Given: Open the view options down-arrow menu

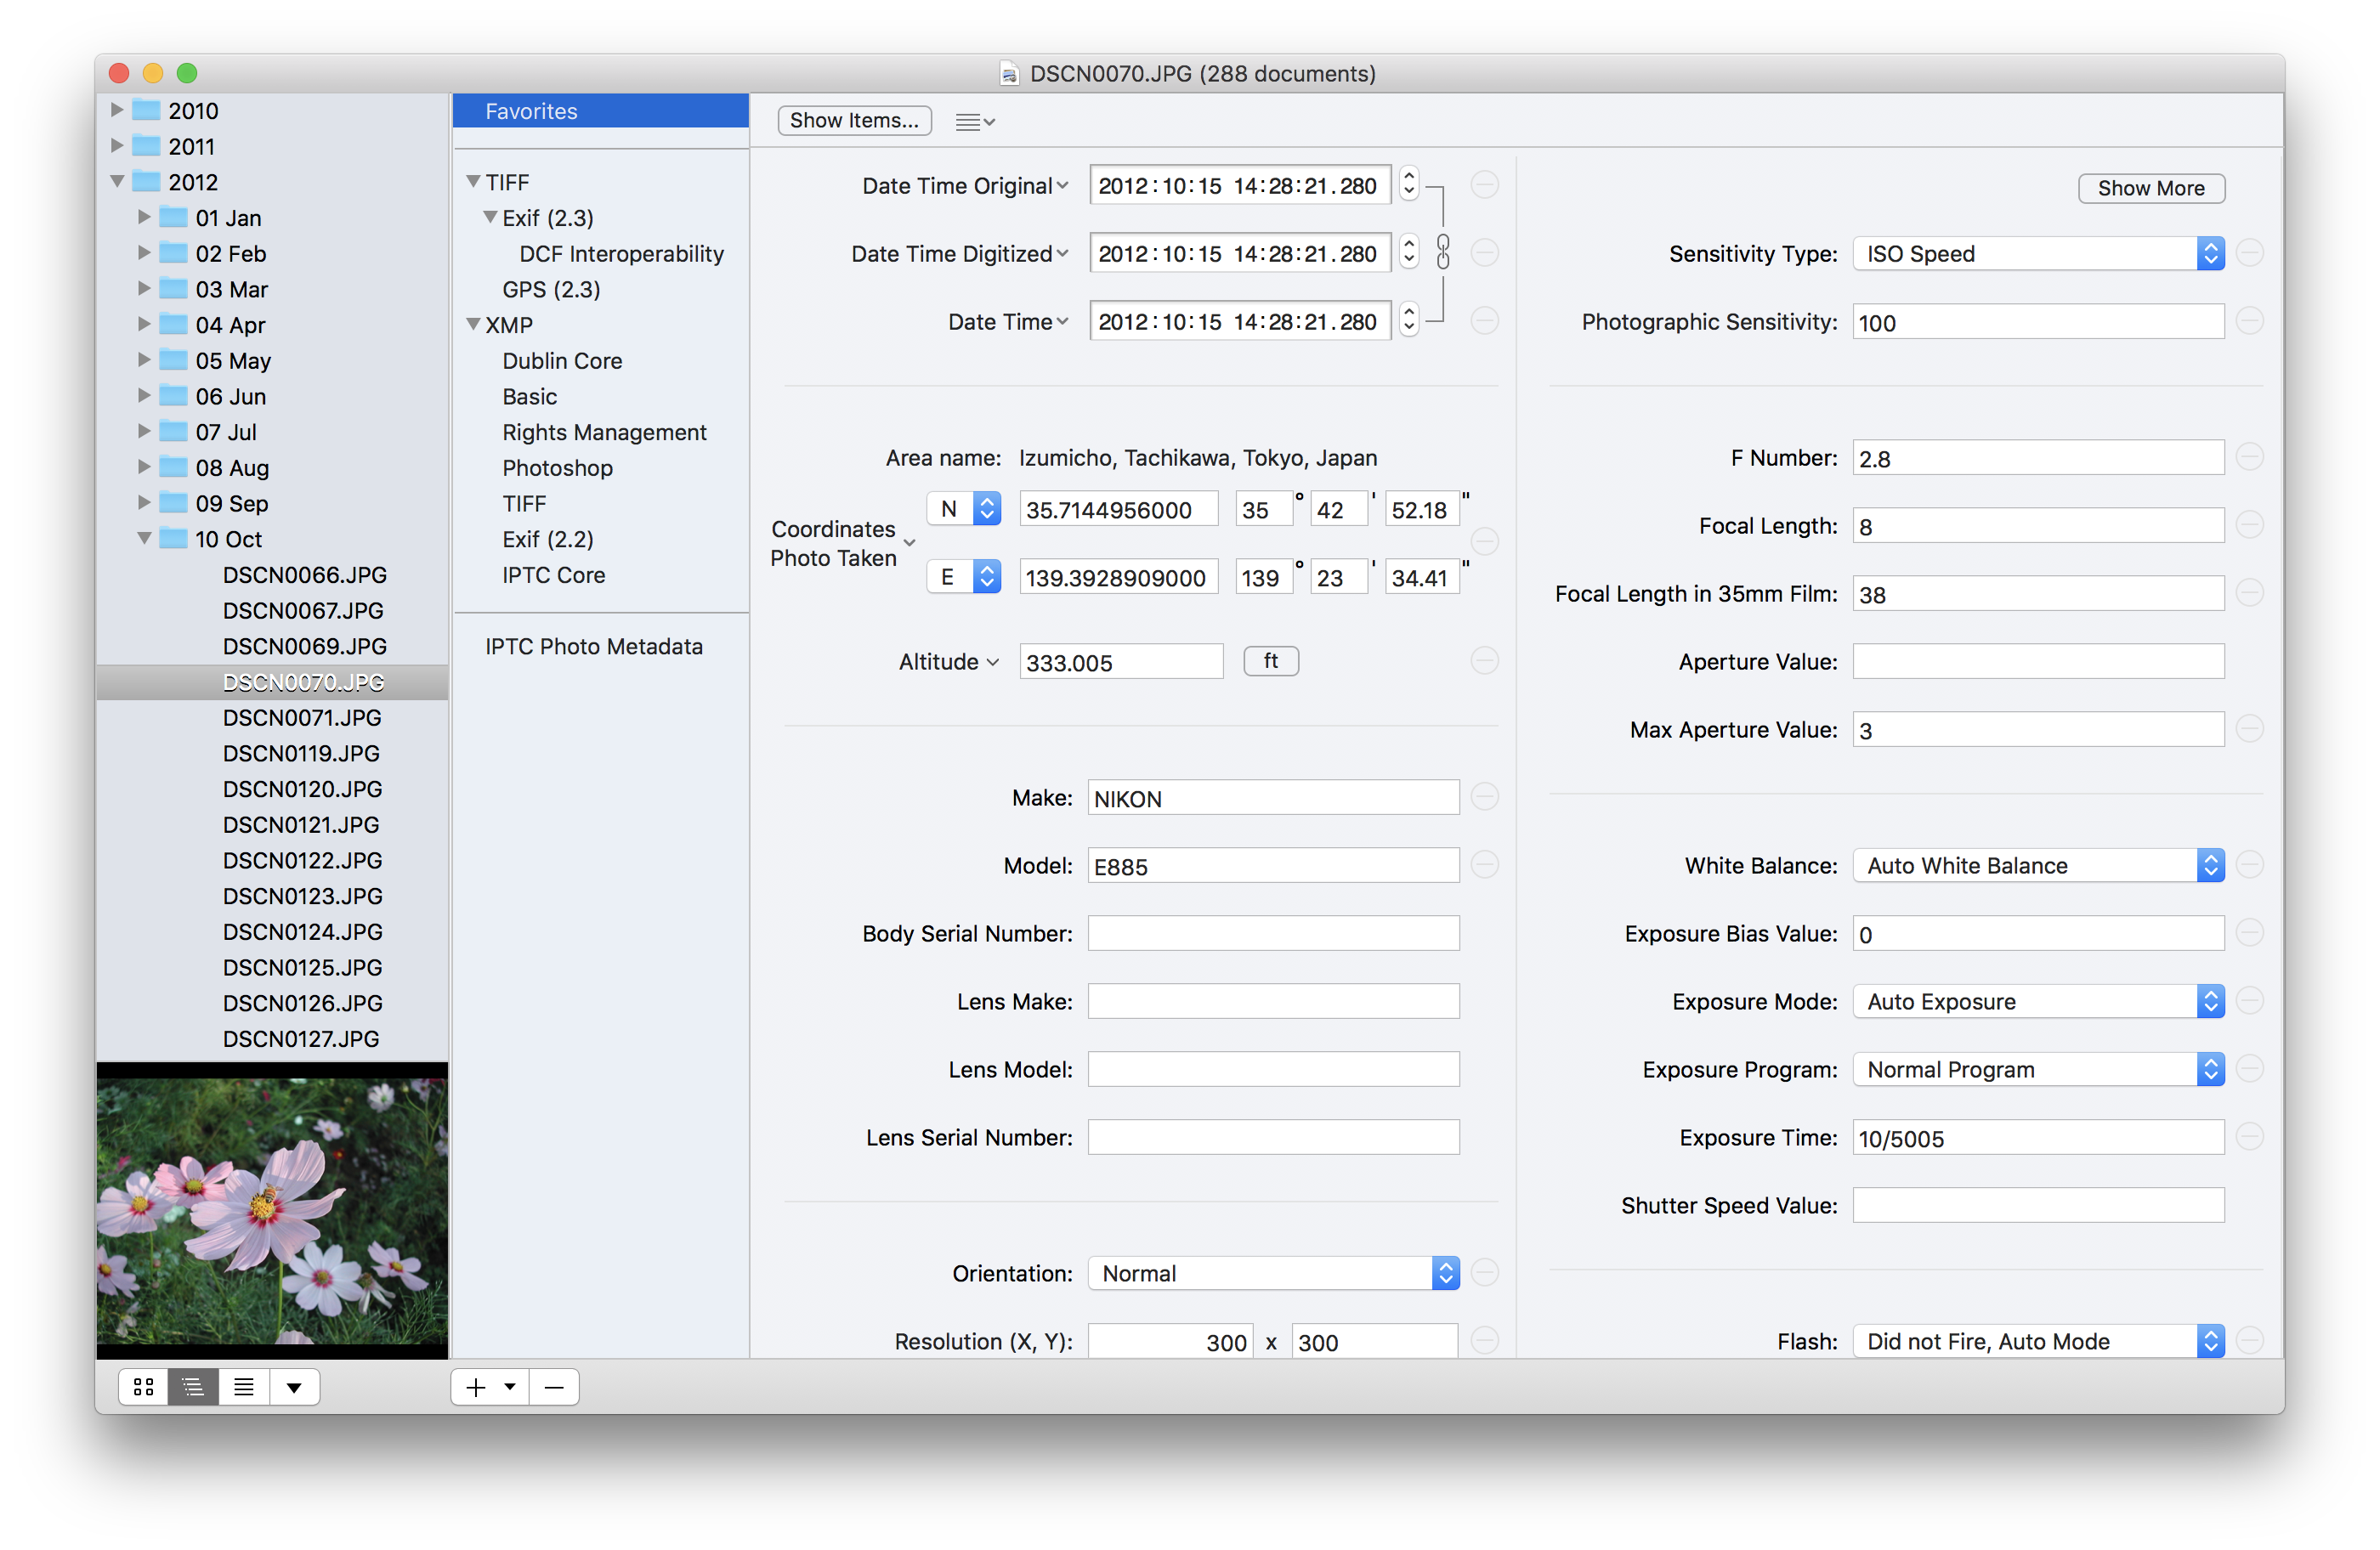Looking at the screenshot, I should pyautogui.click(x=294, y=1386).
